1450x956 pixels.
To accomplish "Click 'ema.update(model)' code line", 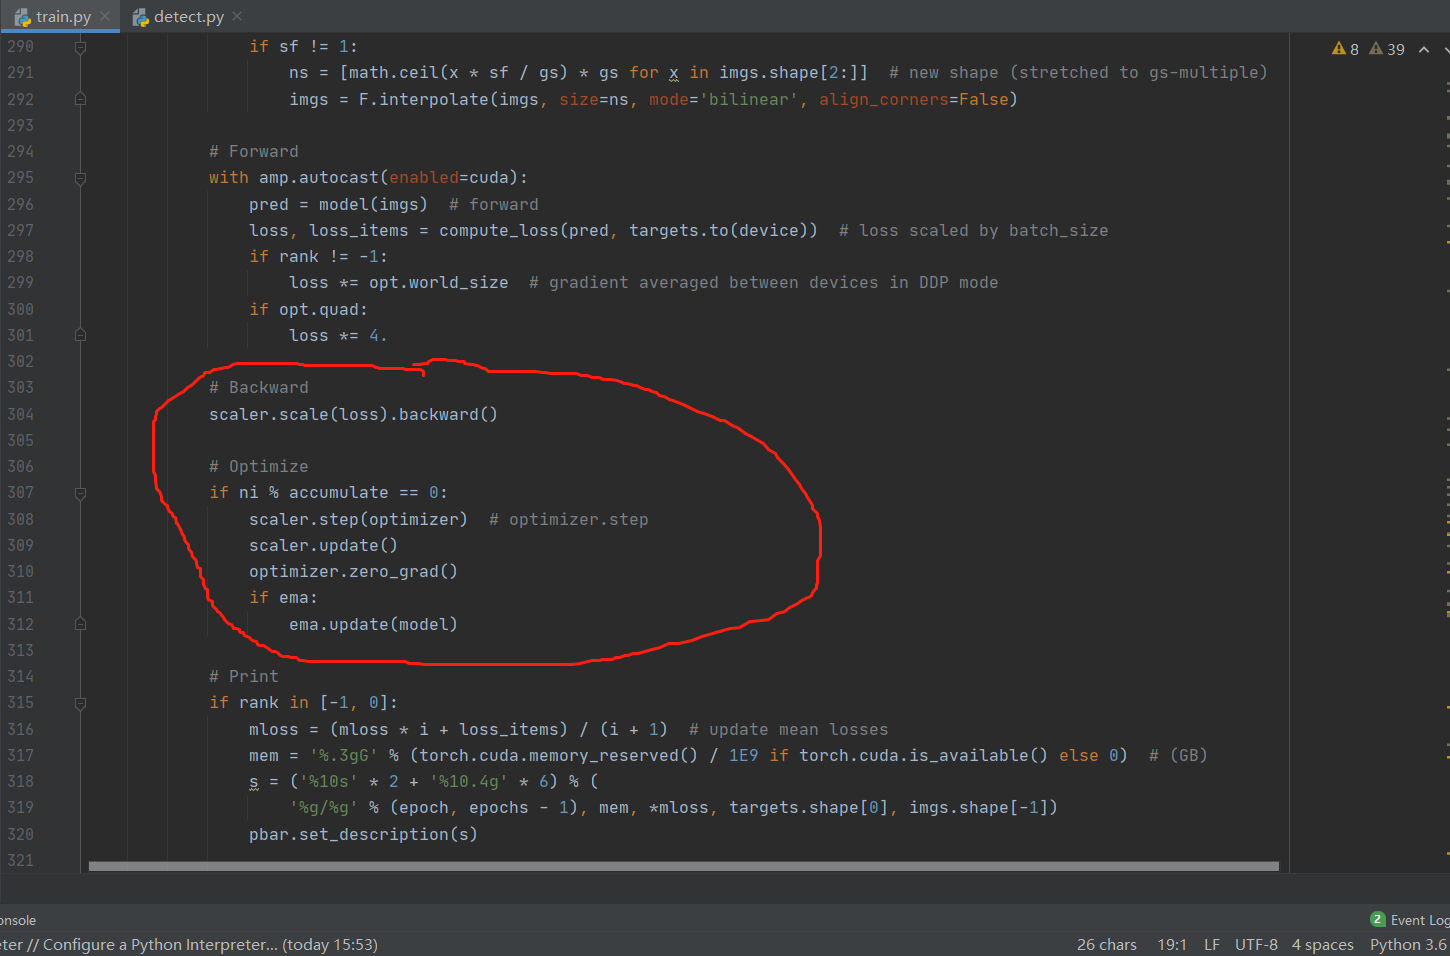I will tap(373, 624).
